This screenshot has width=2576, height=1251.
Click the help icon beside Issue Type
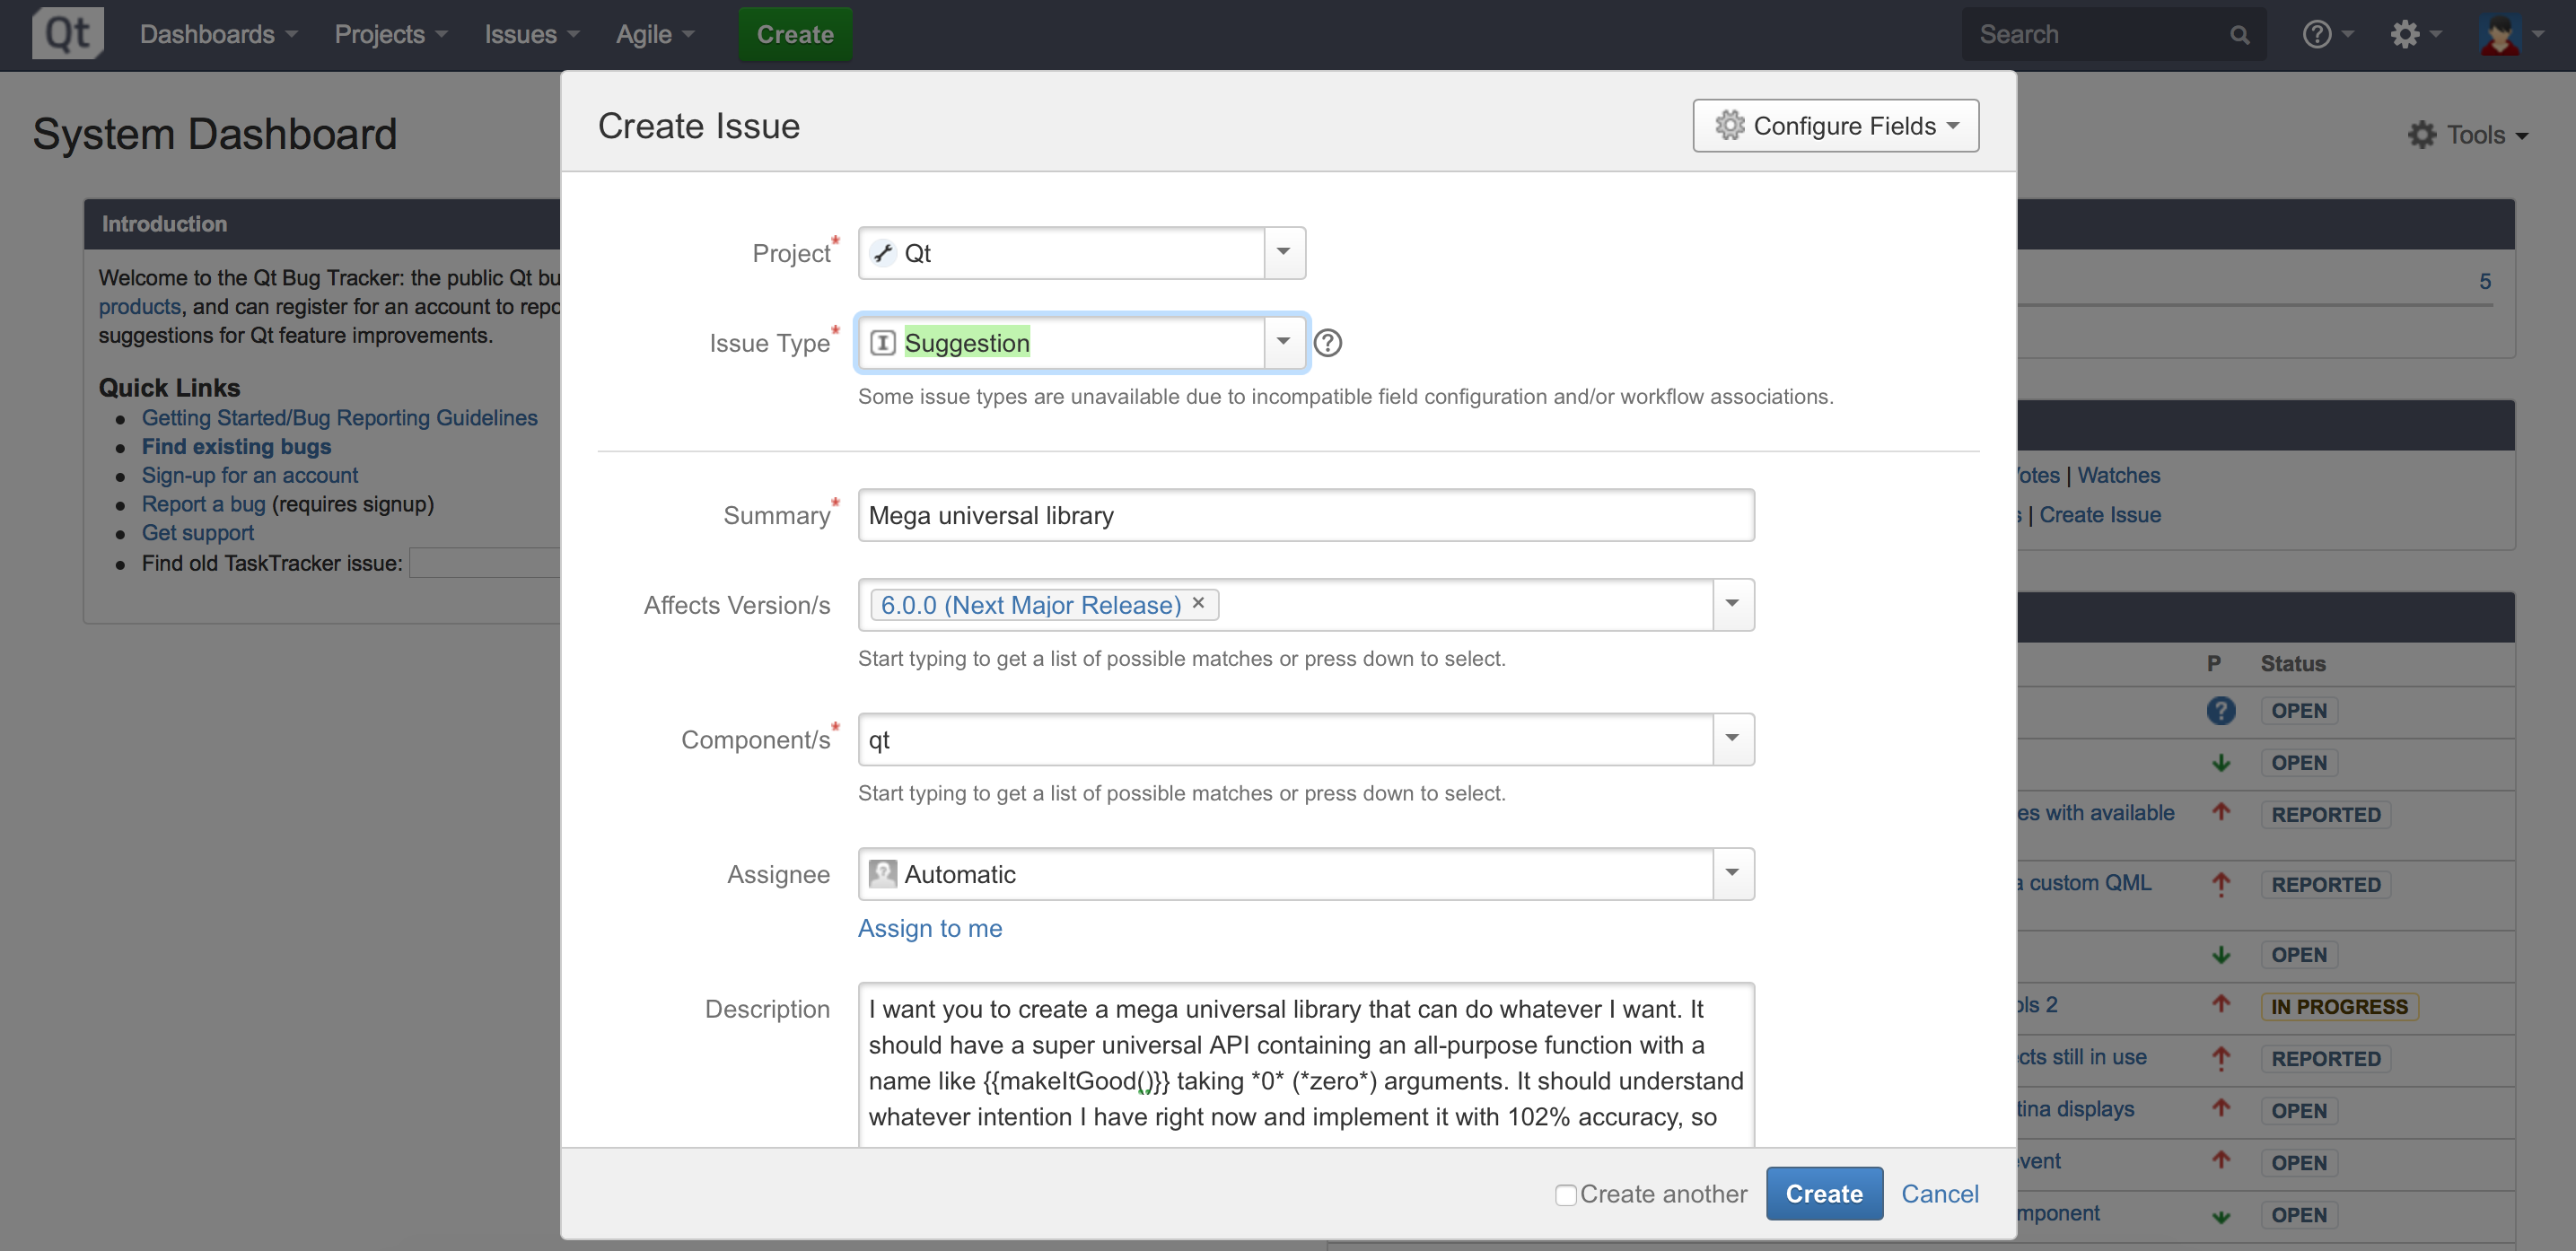[x=1327, y=343]
